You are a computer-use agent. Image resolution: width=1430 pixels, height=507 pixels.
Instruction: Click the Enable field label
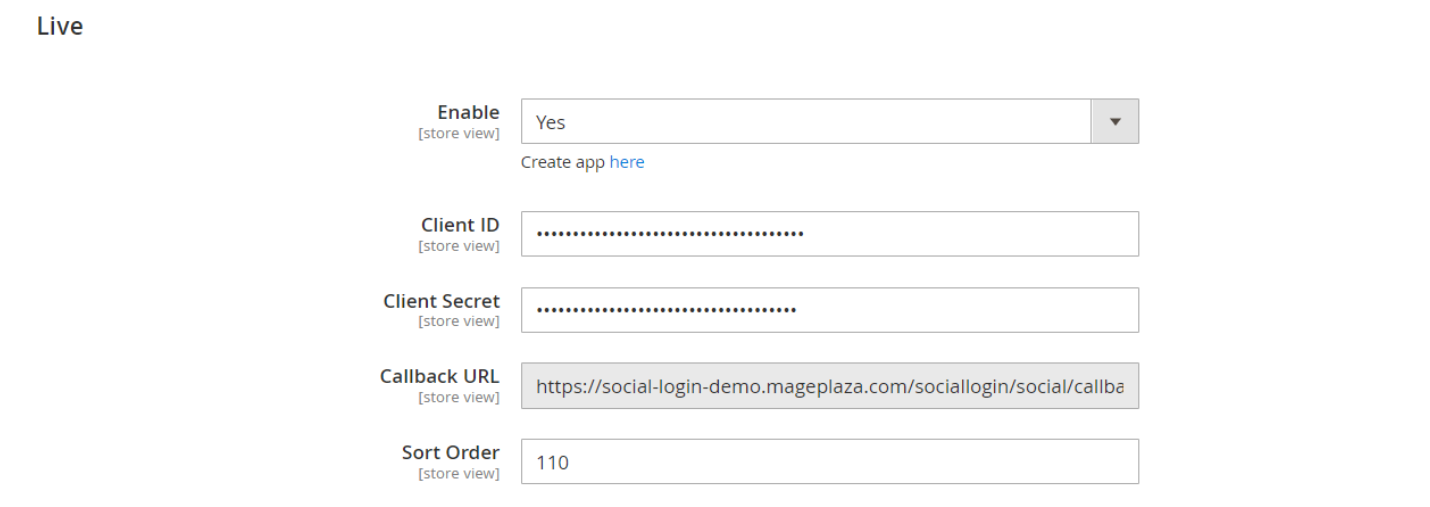468,112
